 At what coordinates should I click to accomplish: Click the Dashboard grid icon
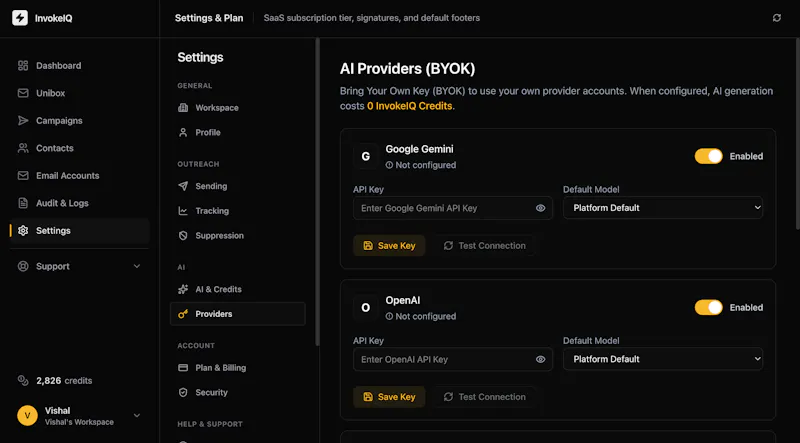tap(23, 65)
